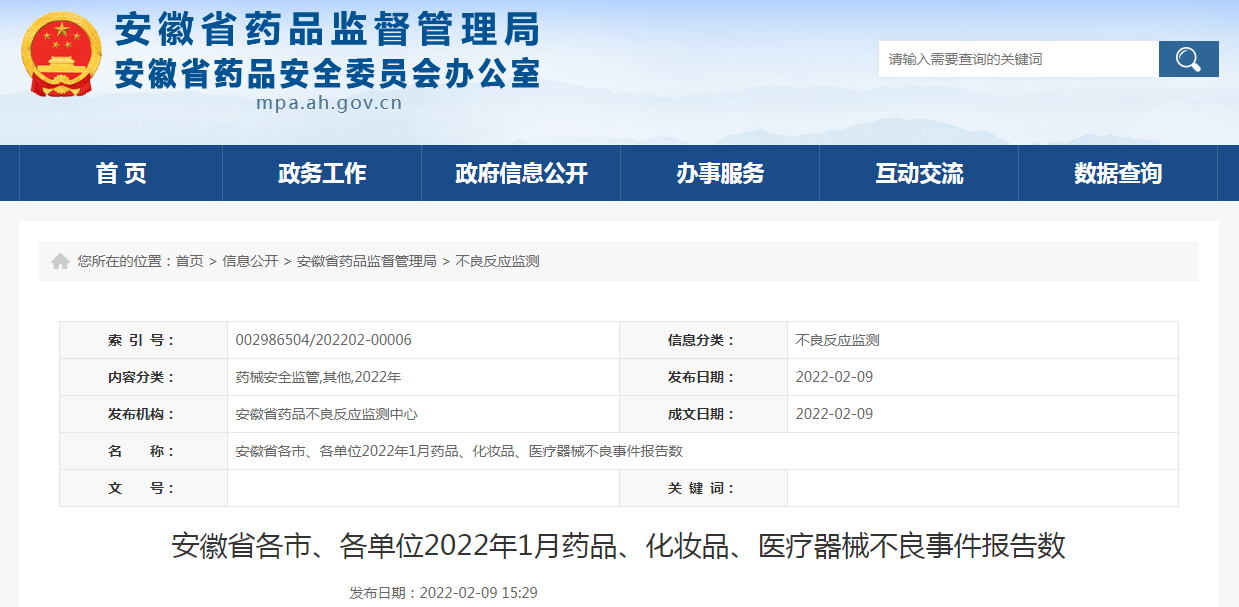Open the 办事服务 navigation menu
1239x607 pixels.
720,172
